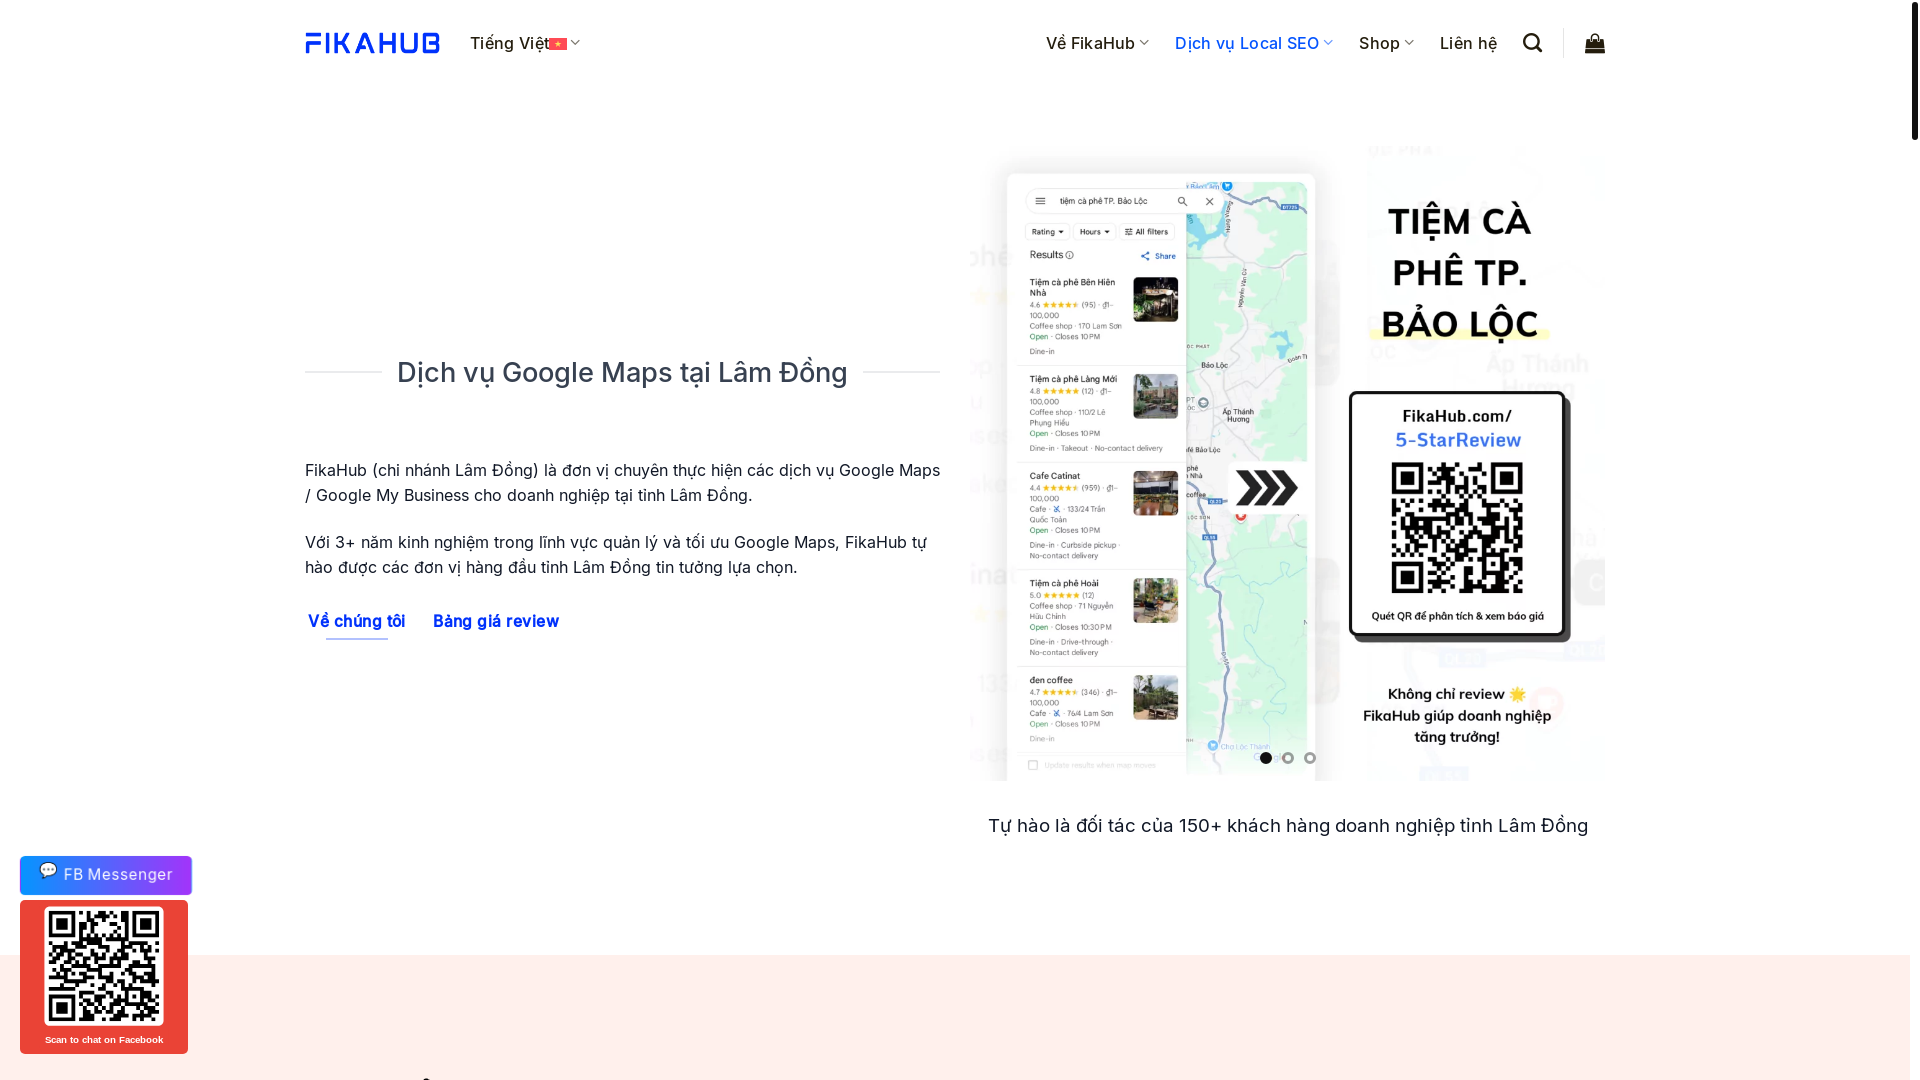Open the Về chúng tôi link

[x=356, y=621]
